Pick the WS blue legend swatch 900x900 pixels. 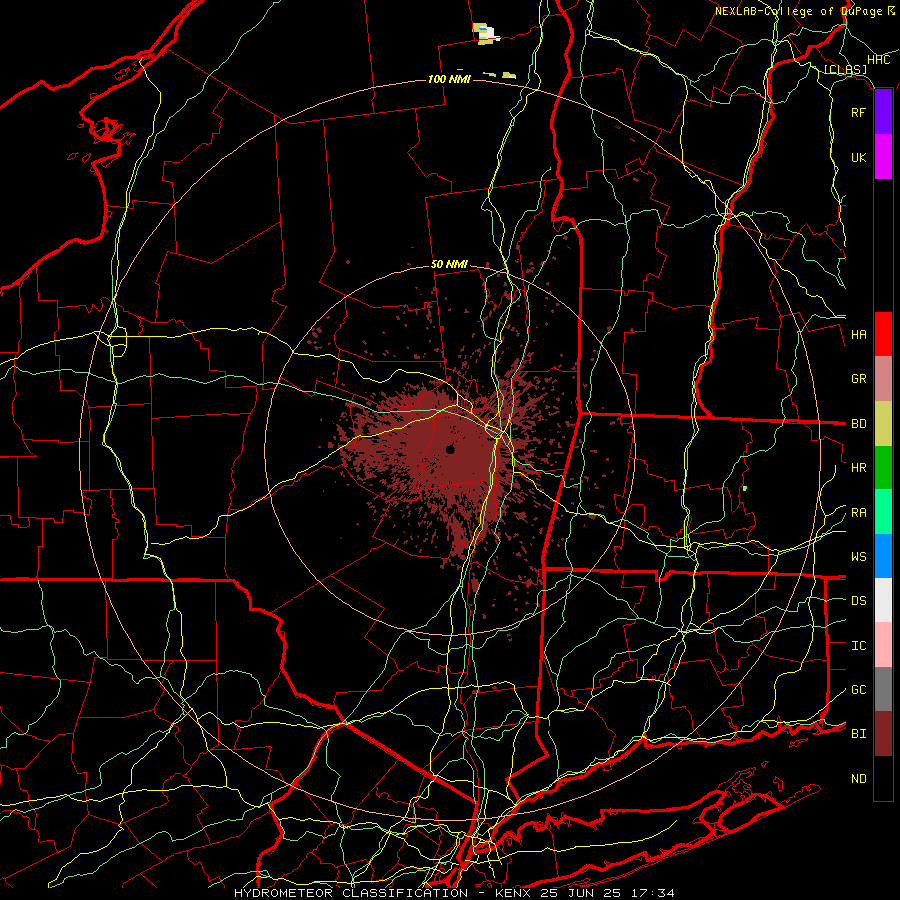pos(883,556)
